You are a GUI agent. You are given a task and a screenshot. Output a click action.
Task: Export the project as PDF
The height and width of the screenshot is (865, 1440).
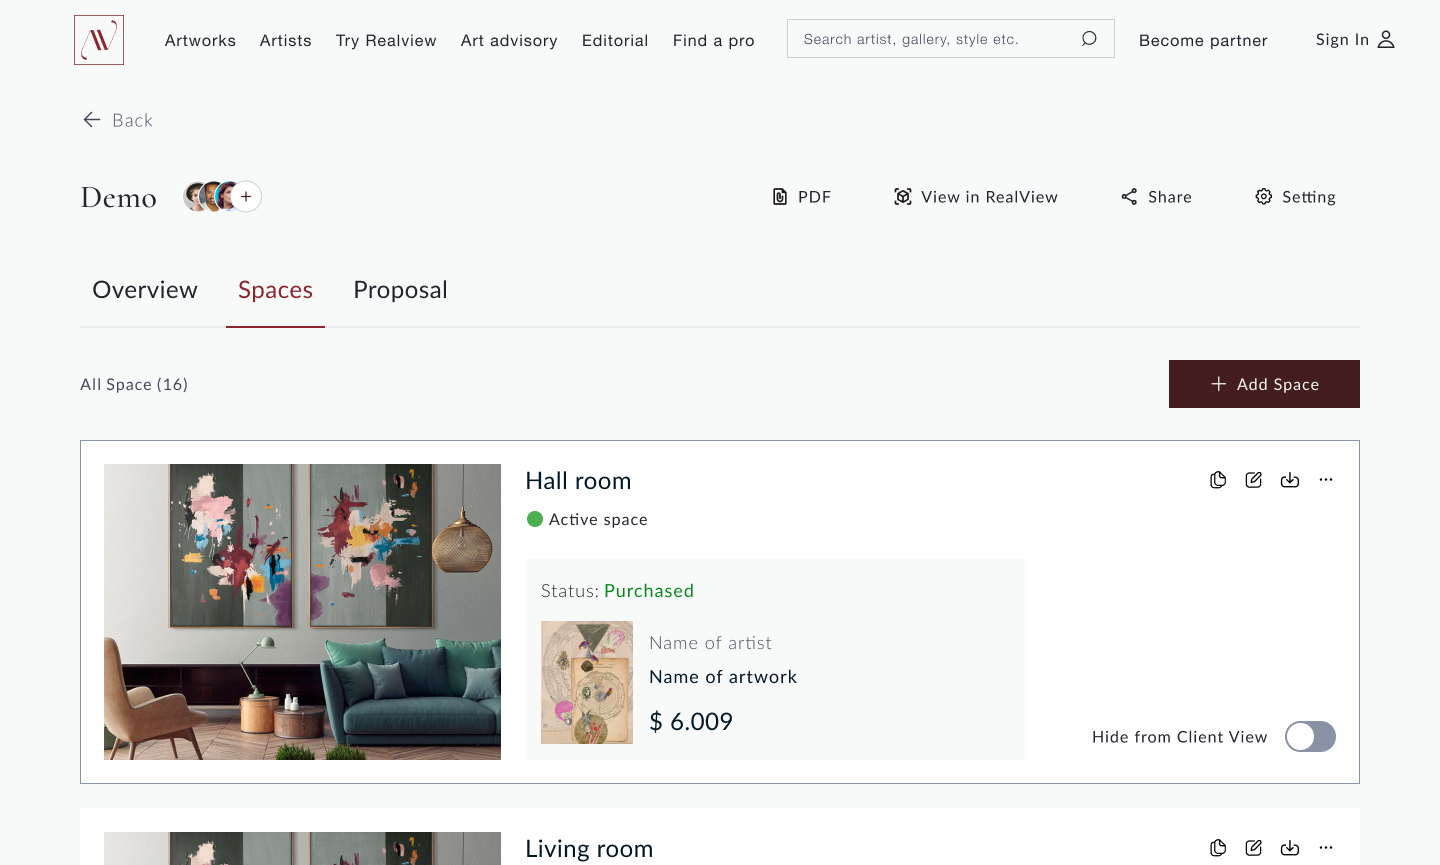point(802,197)
